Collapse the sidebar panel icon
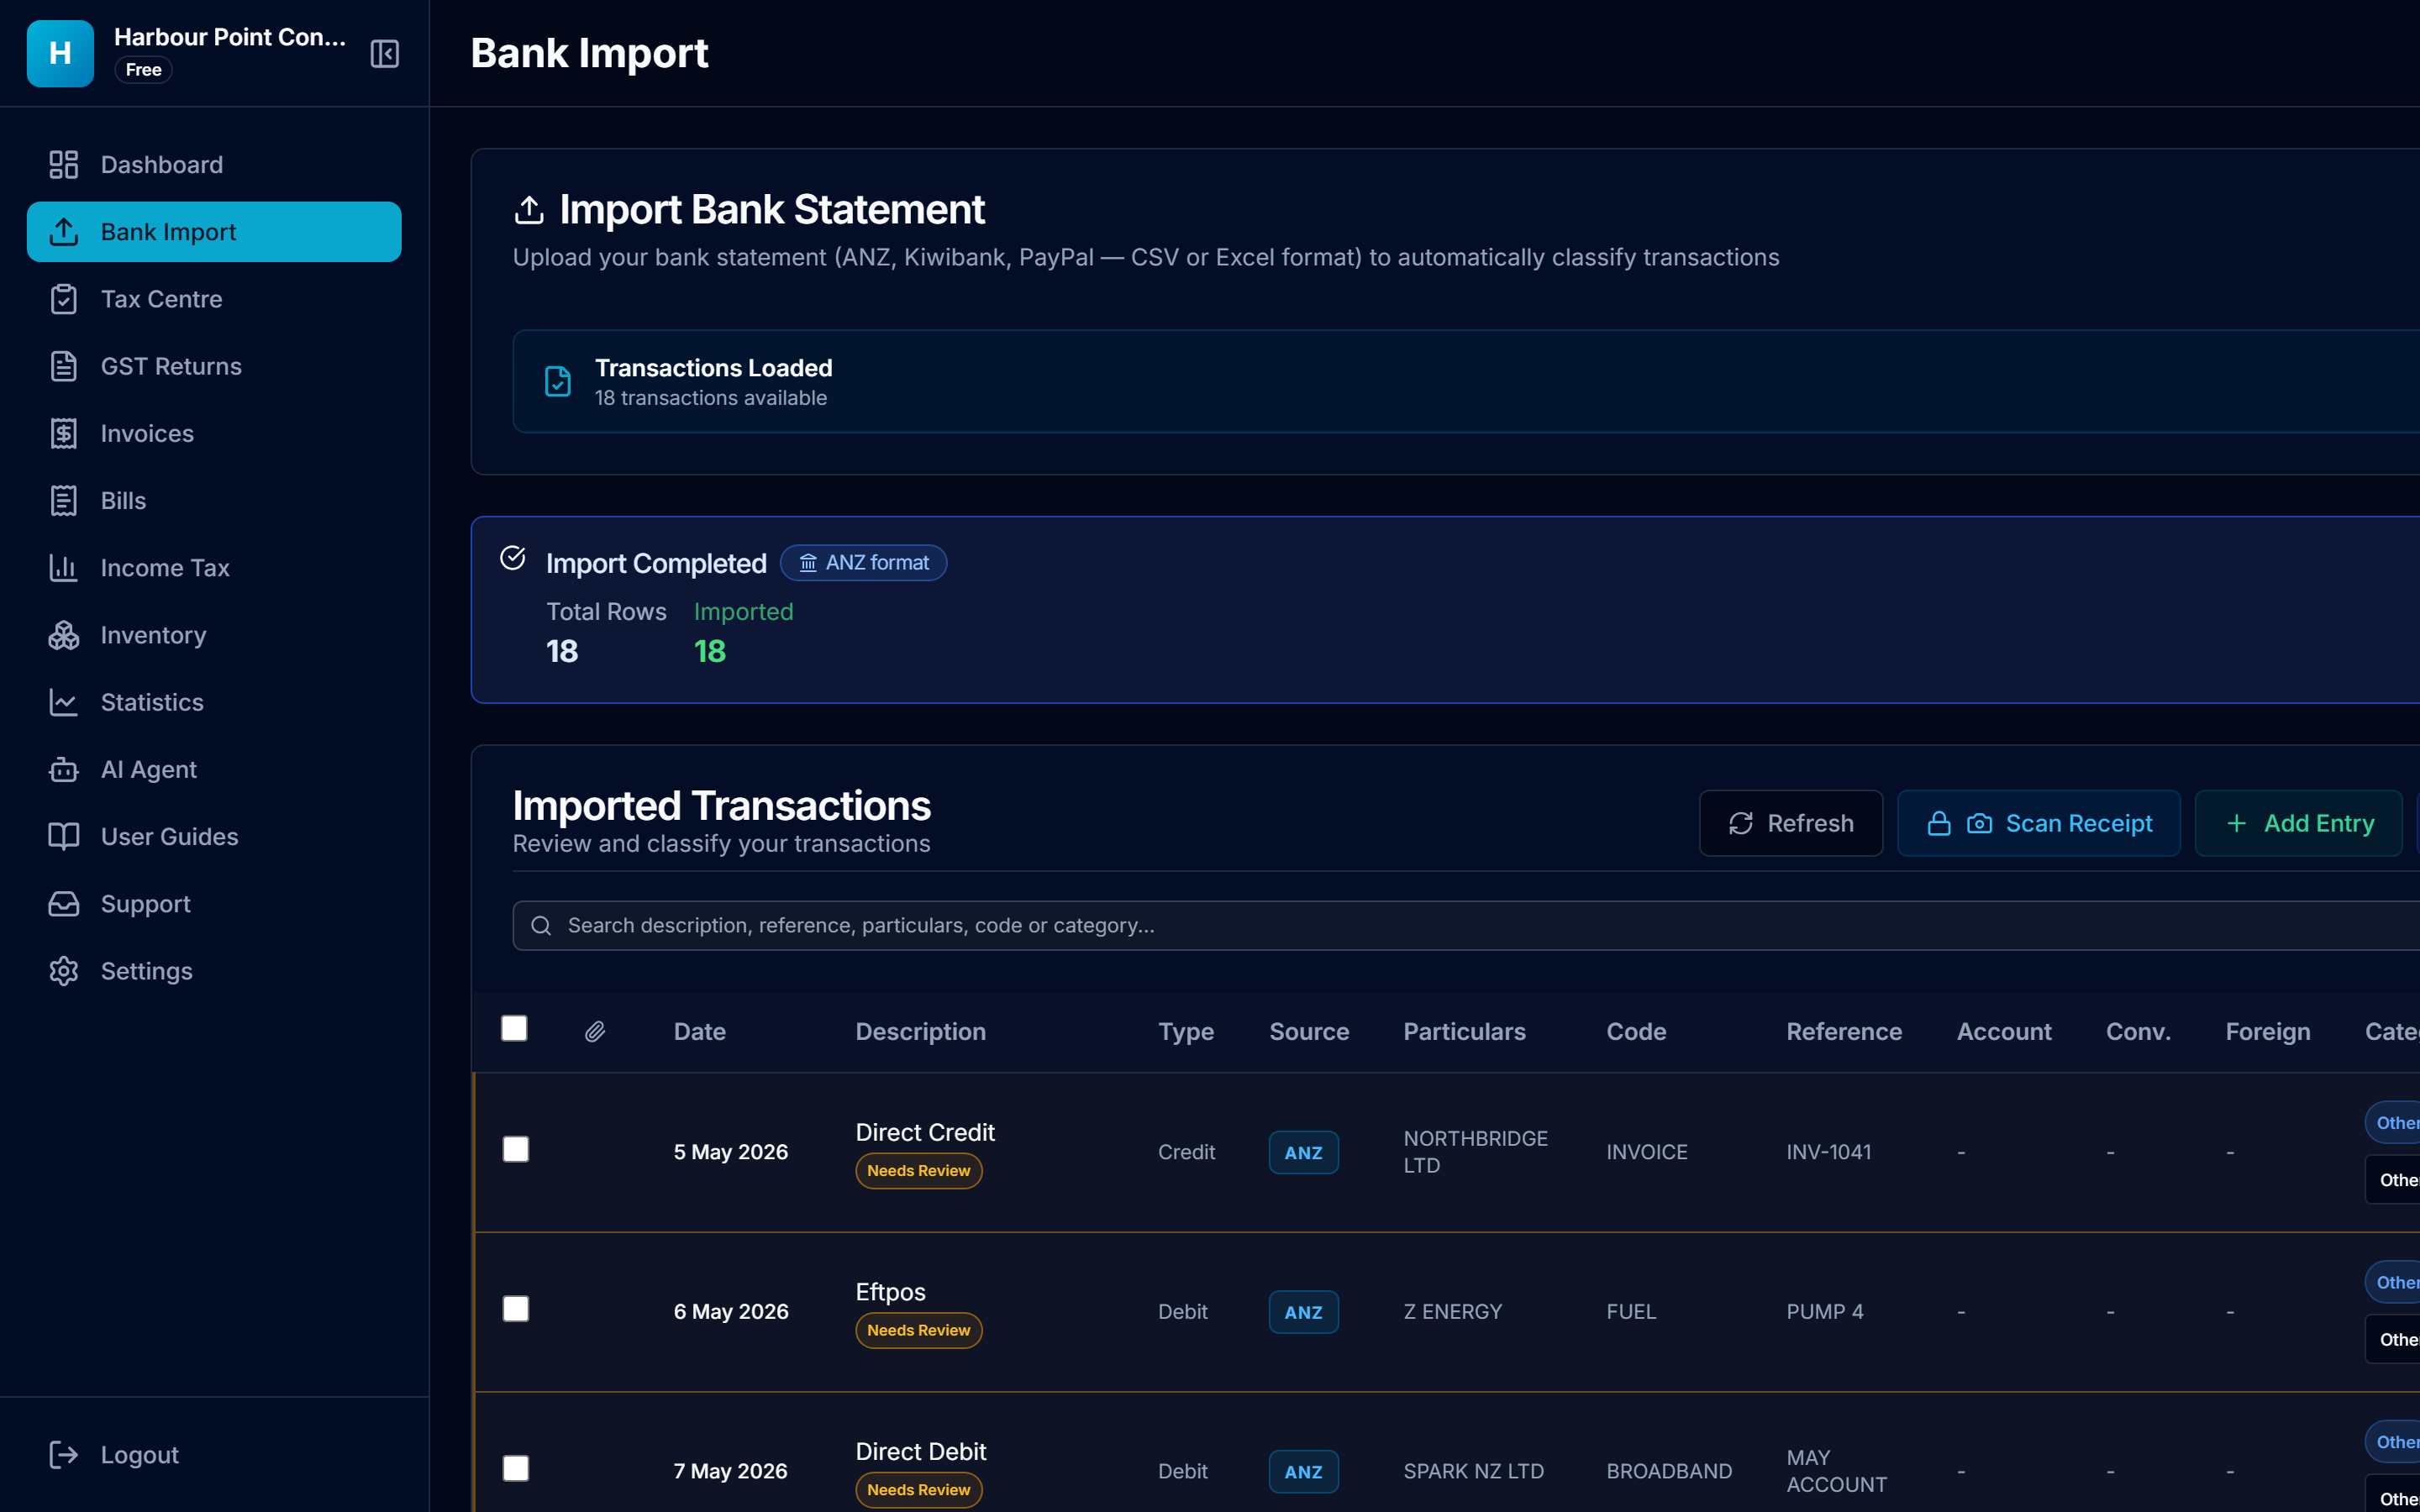2420x1512 pixels. click(384, 53)
